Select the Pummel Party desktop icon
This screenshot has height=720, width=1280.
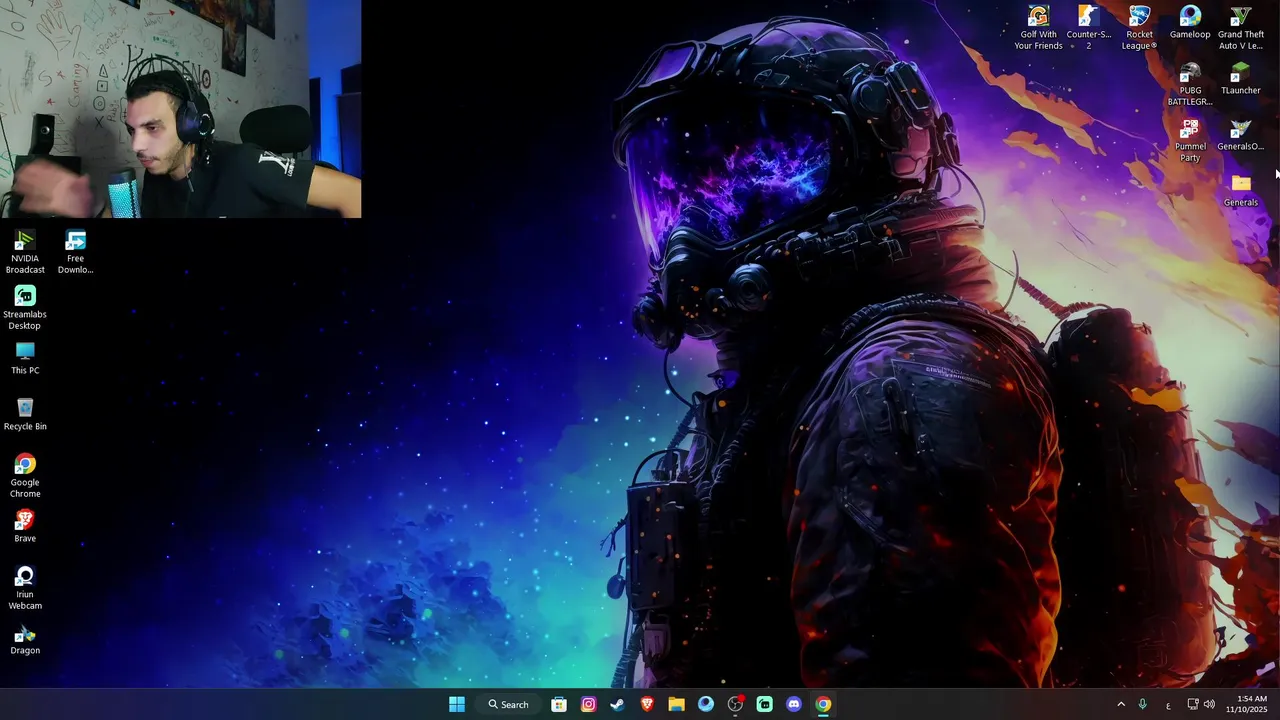1190,140
